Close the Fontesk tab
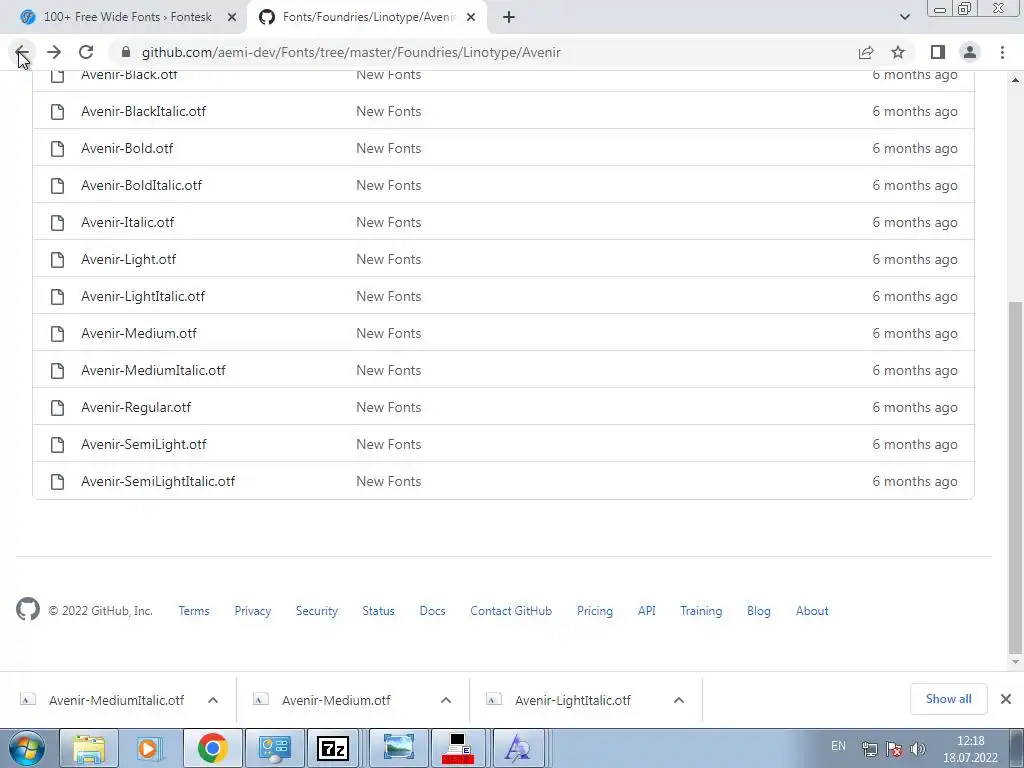The height and width of the screenshot is (768, 1024). pyautogui.click(x=232, y=17)
